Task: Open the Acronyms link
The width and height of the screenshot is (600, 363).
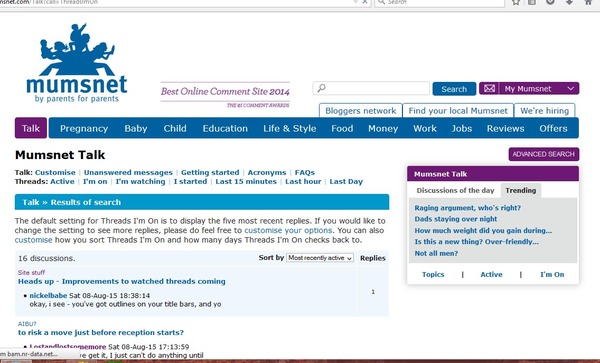Action: [267, 173]
